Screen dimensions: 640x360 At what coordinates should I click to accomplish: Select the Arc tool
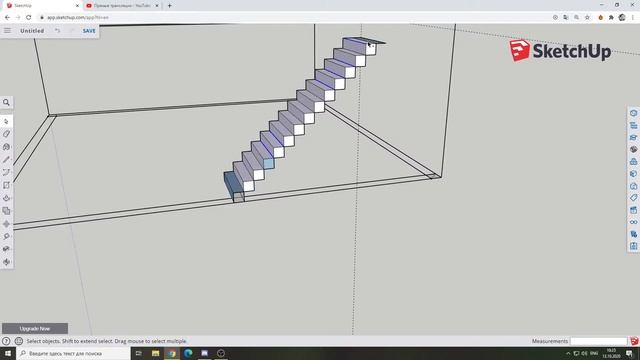click(x=7, y=172)
